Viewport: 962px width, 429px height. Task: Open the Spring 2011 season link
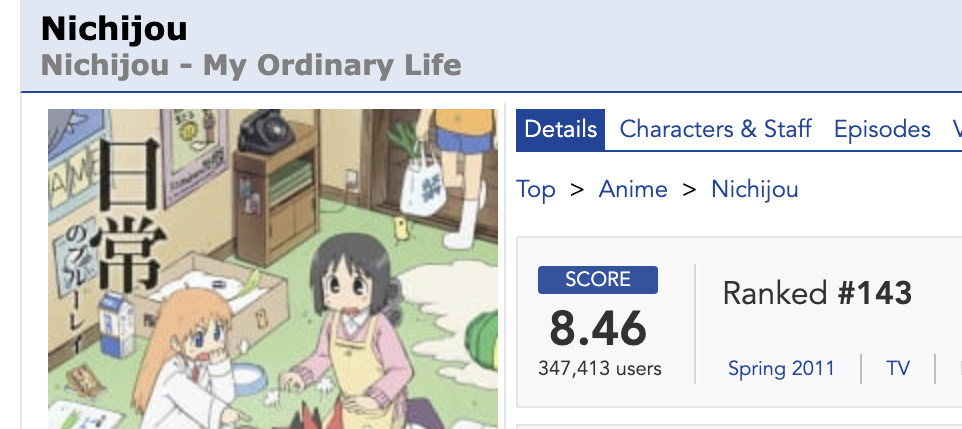781,368
